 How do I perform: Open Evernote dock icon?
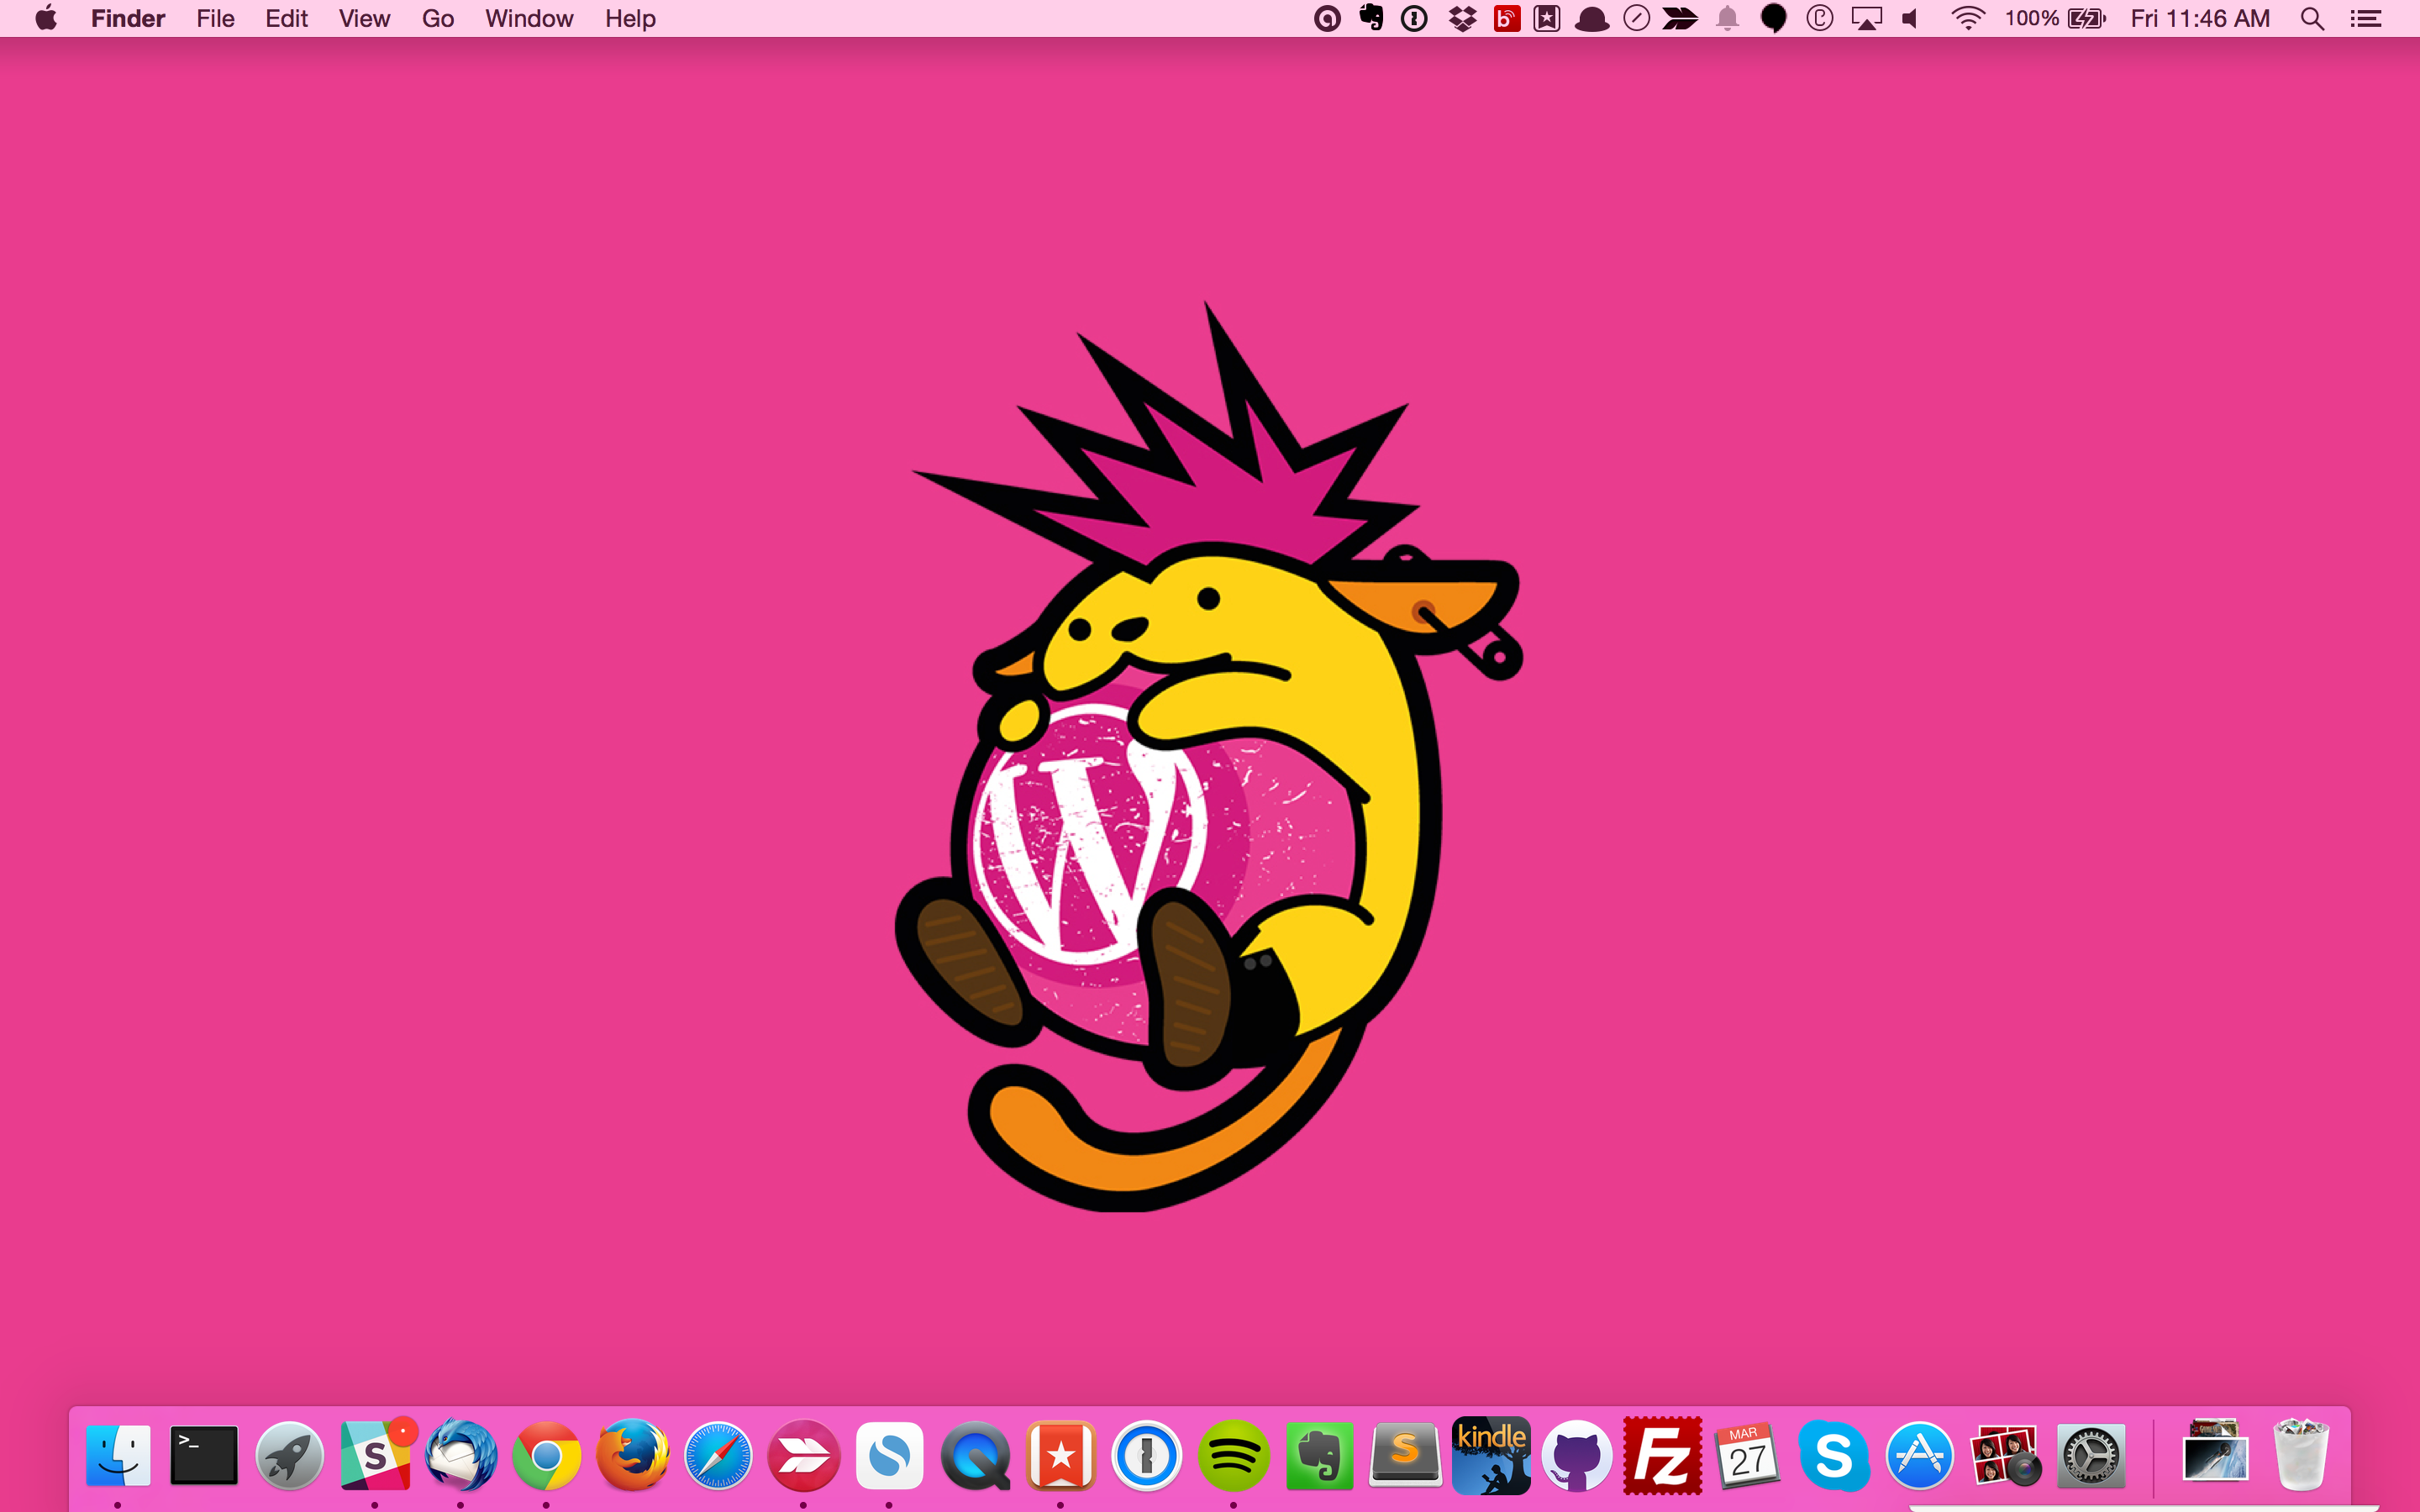(x=1319, y=1456)
